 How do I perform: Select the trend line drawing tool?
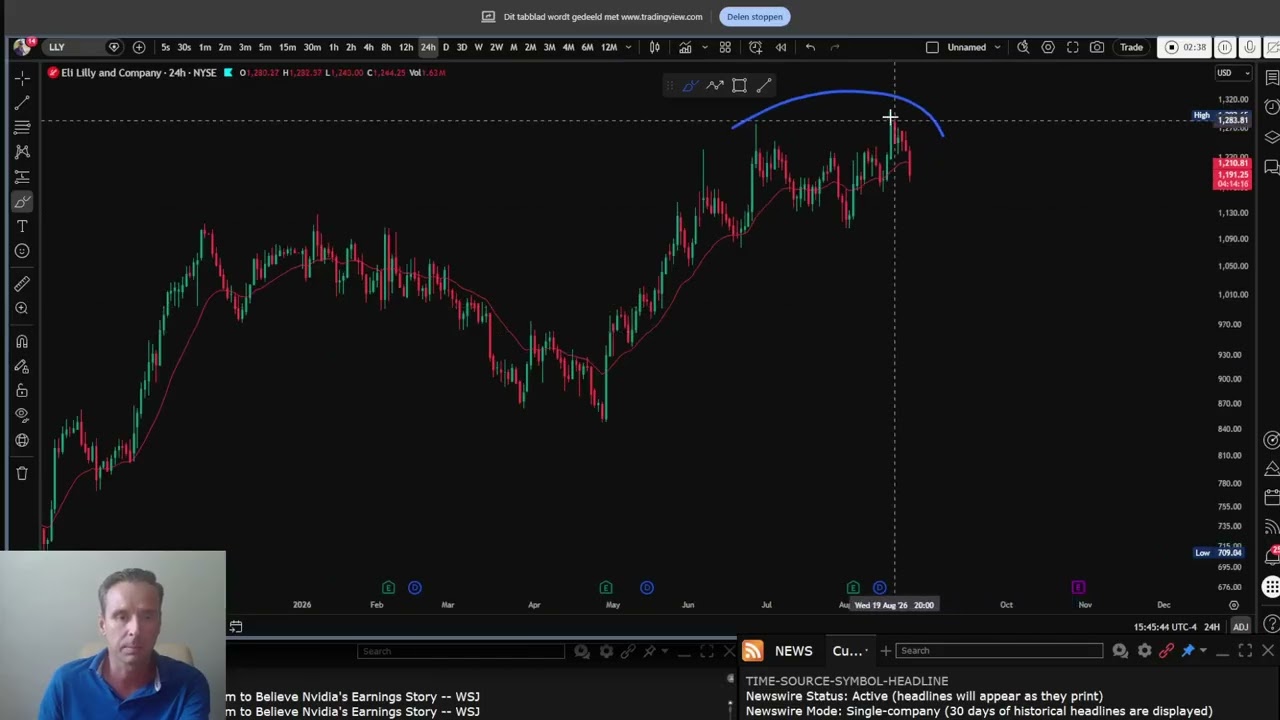pos(22,103)
